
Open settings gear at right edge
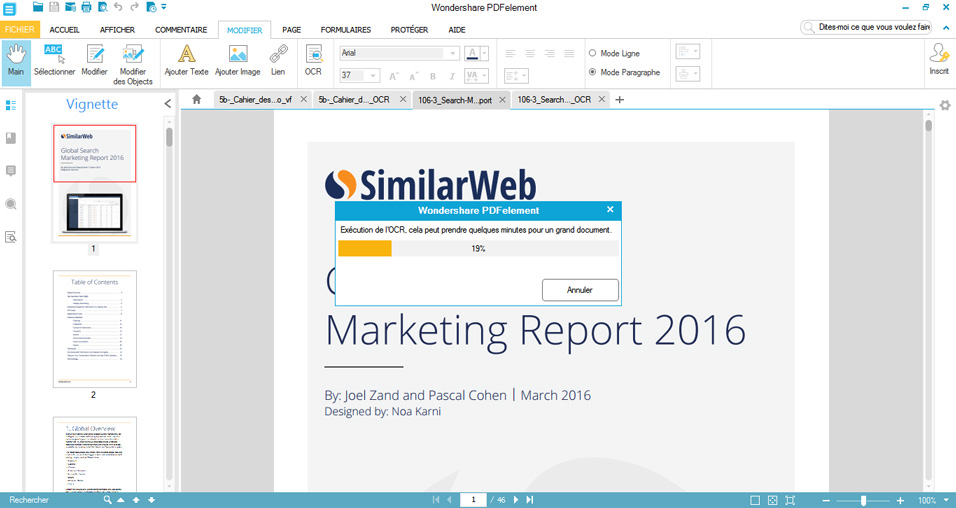tap(945, 106)
